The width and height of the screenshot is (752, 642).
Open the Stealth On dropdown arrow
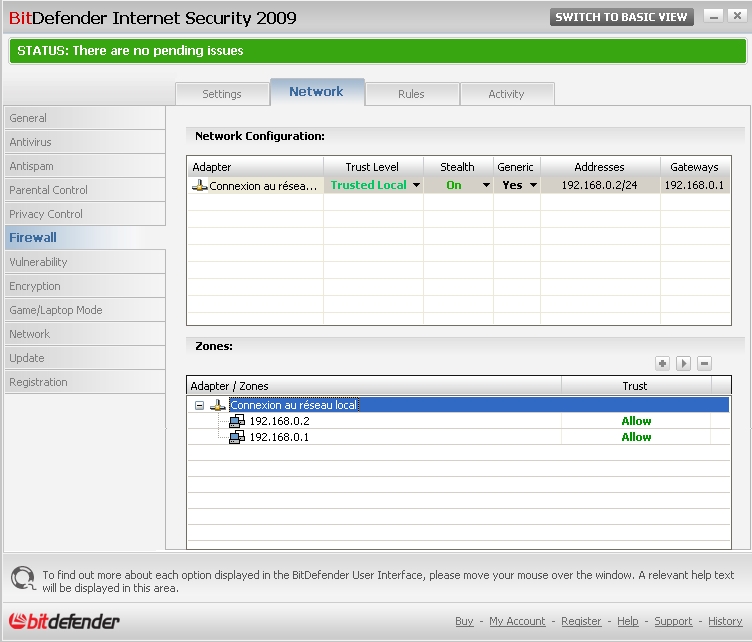(486, 185)
